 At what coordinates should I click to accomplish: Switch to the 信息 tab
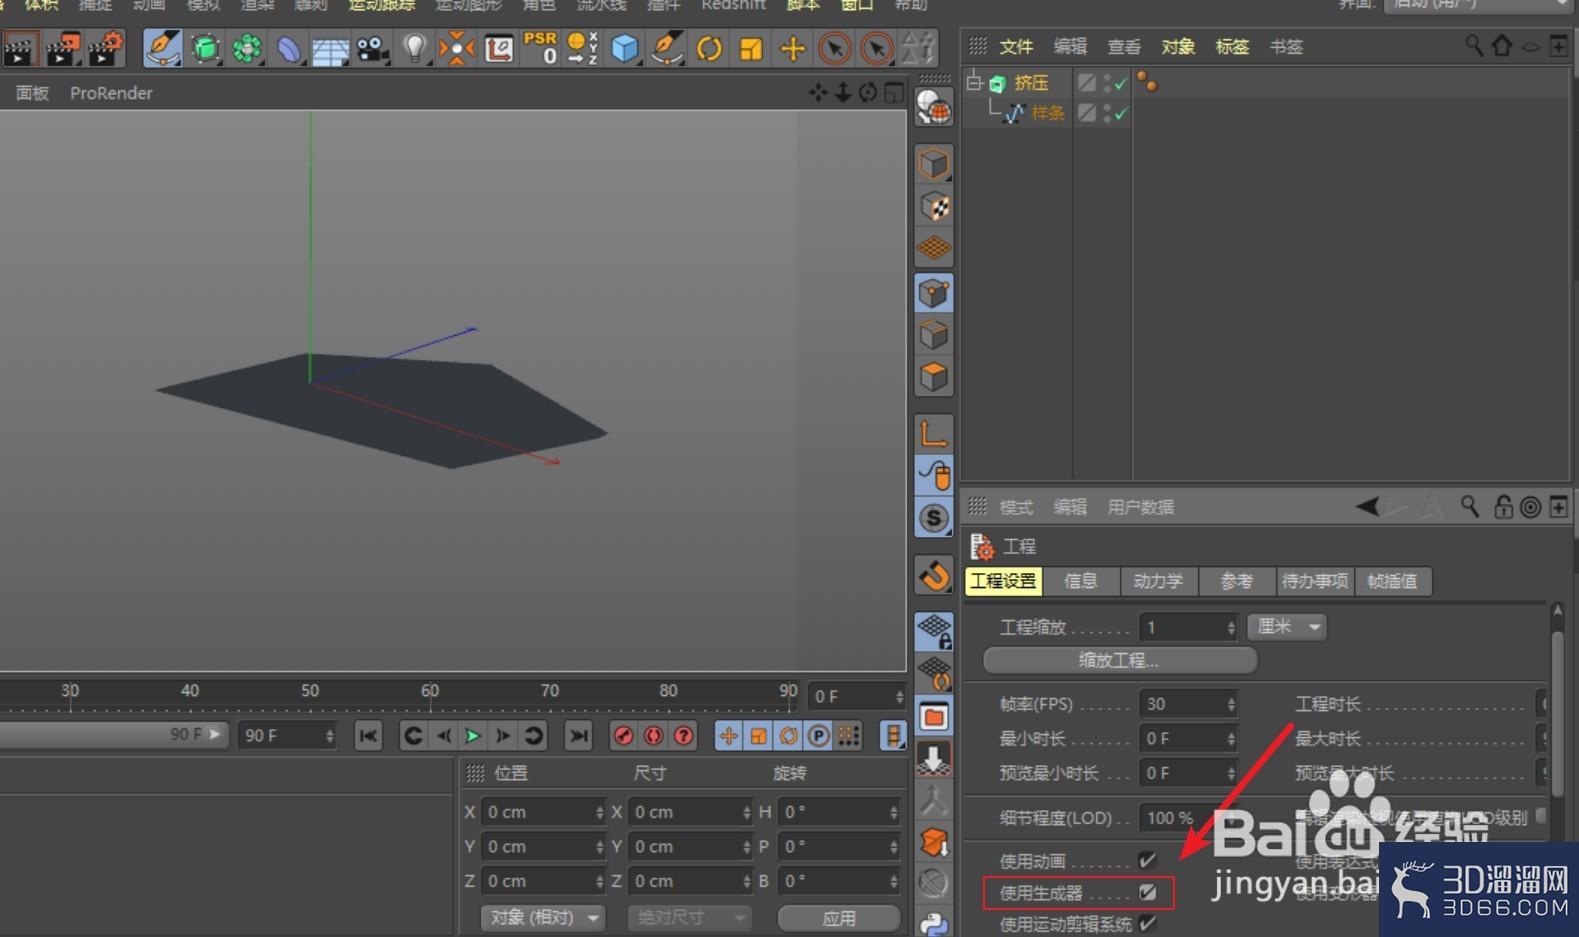(1080, 581)
